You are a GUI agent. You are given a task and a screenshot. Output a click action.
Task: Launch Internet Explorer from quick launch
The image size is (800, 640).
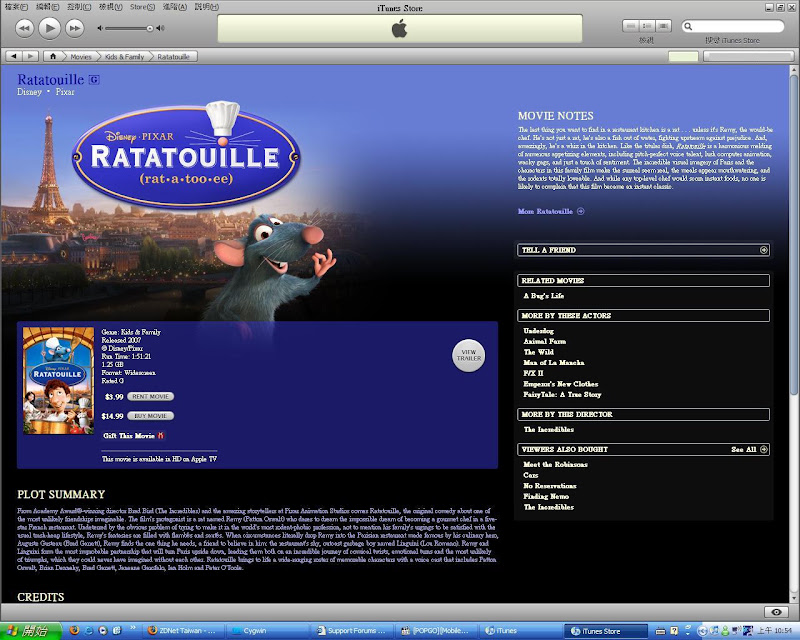tap(89, 631)
